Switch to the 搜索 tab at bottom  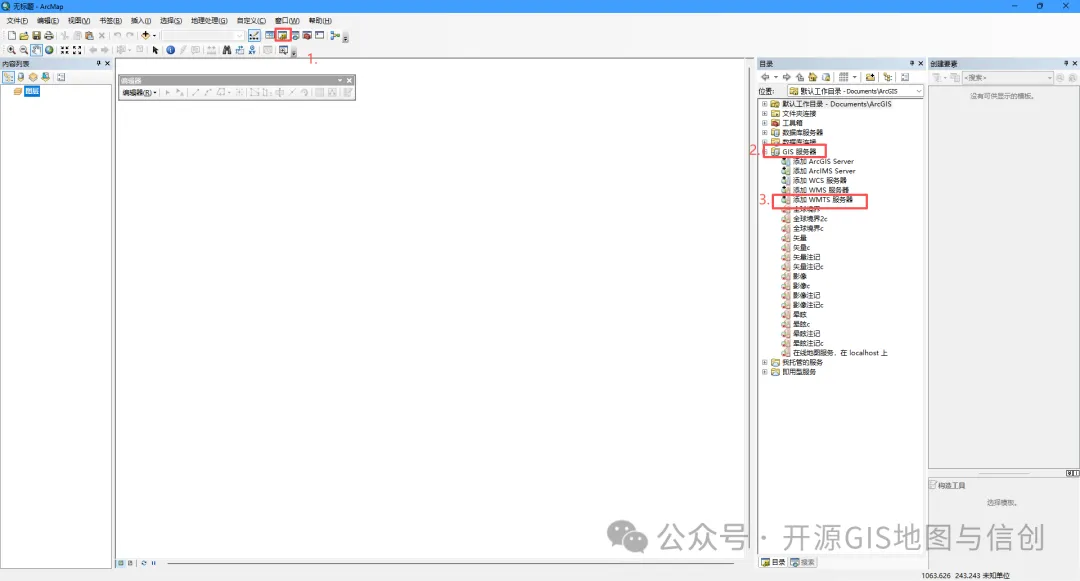802,562
